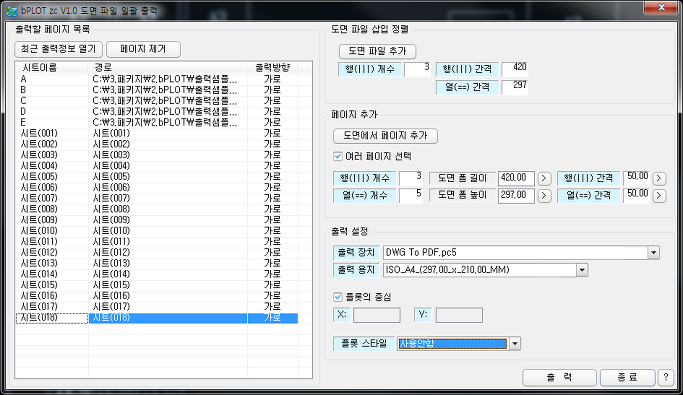This screenshot has height=395, width=683.
Task: Click the 가로 cell in 시트(010) row
Action: (272, 231)
